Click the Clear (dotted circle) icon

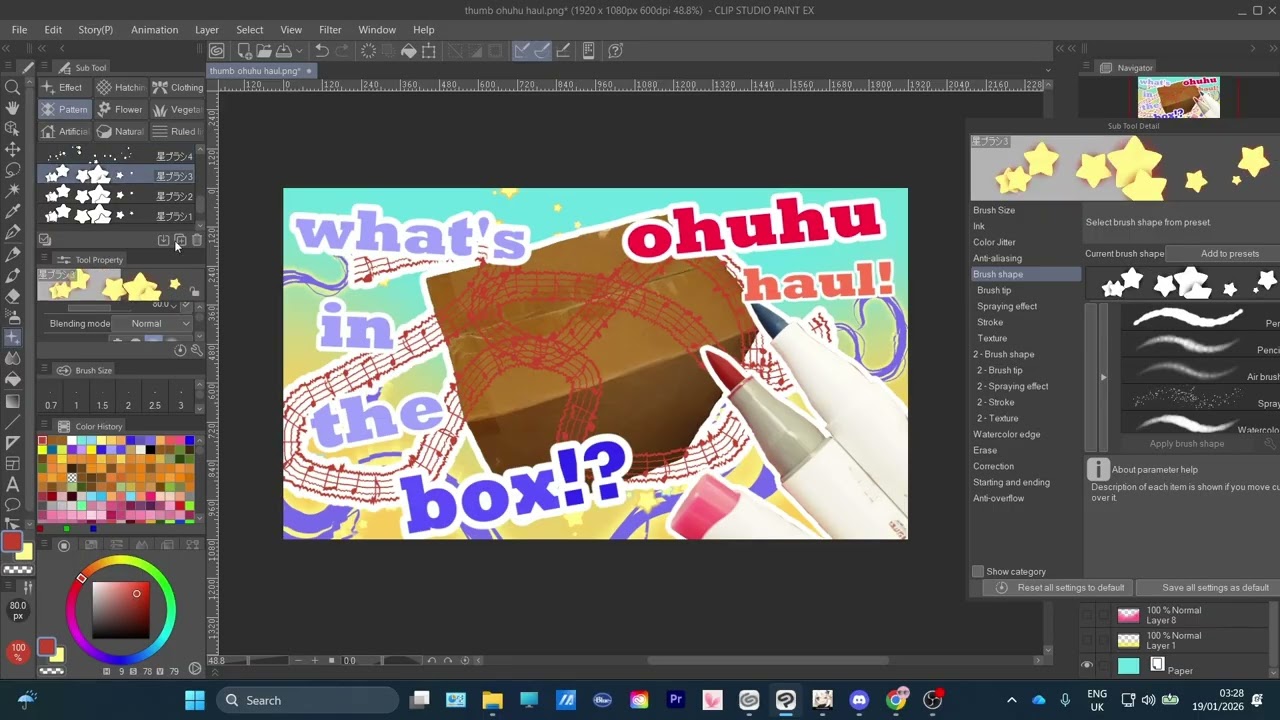tap(368, 51)
